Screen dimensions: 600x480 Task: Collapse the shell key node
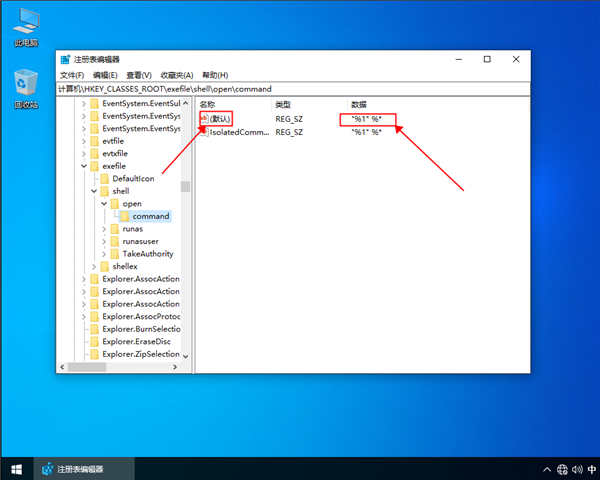click(93, 191)
